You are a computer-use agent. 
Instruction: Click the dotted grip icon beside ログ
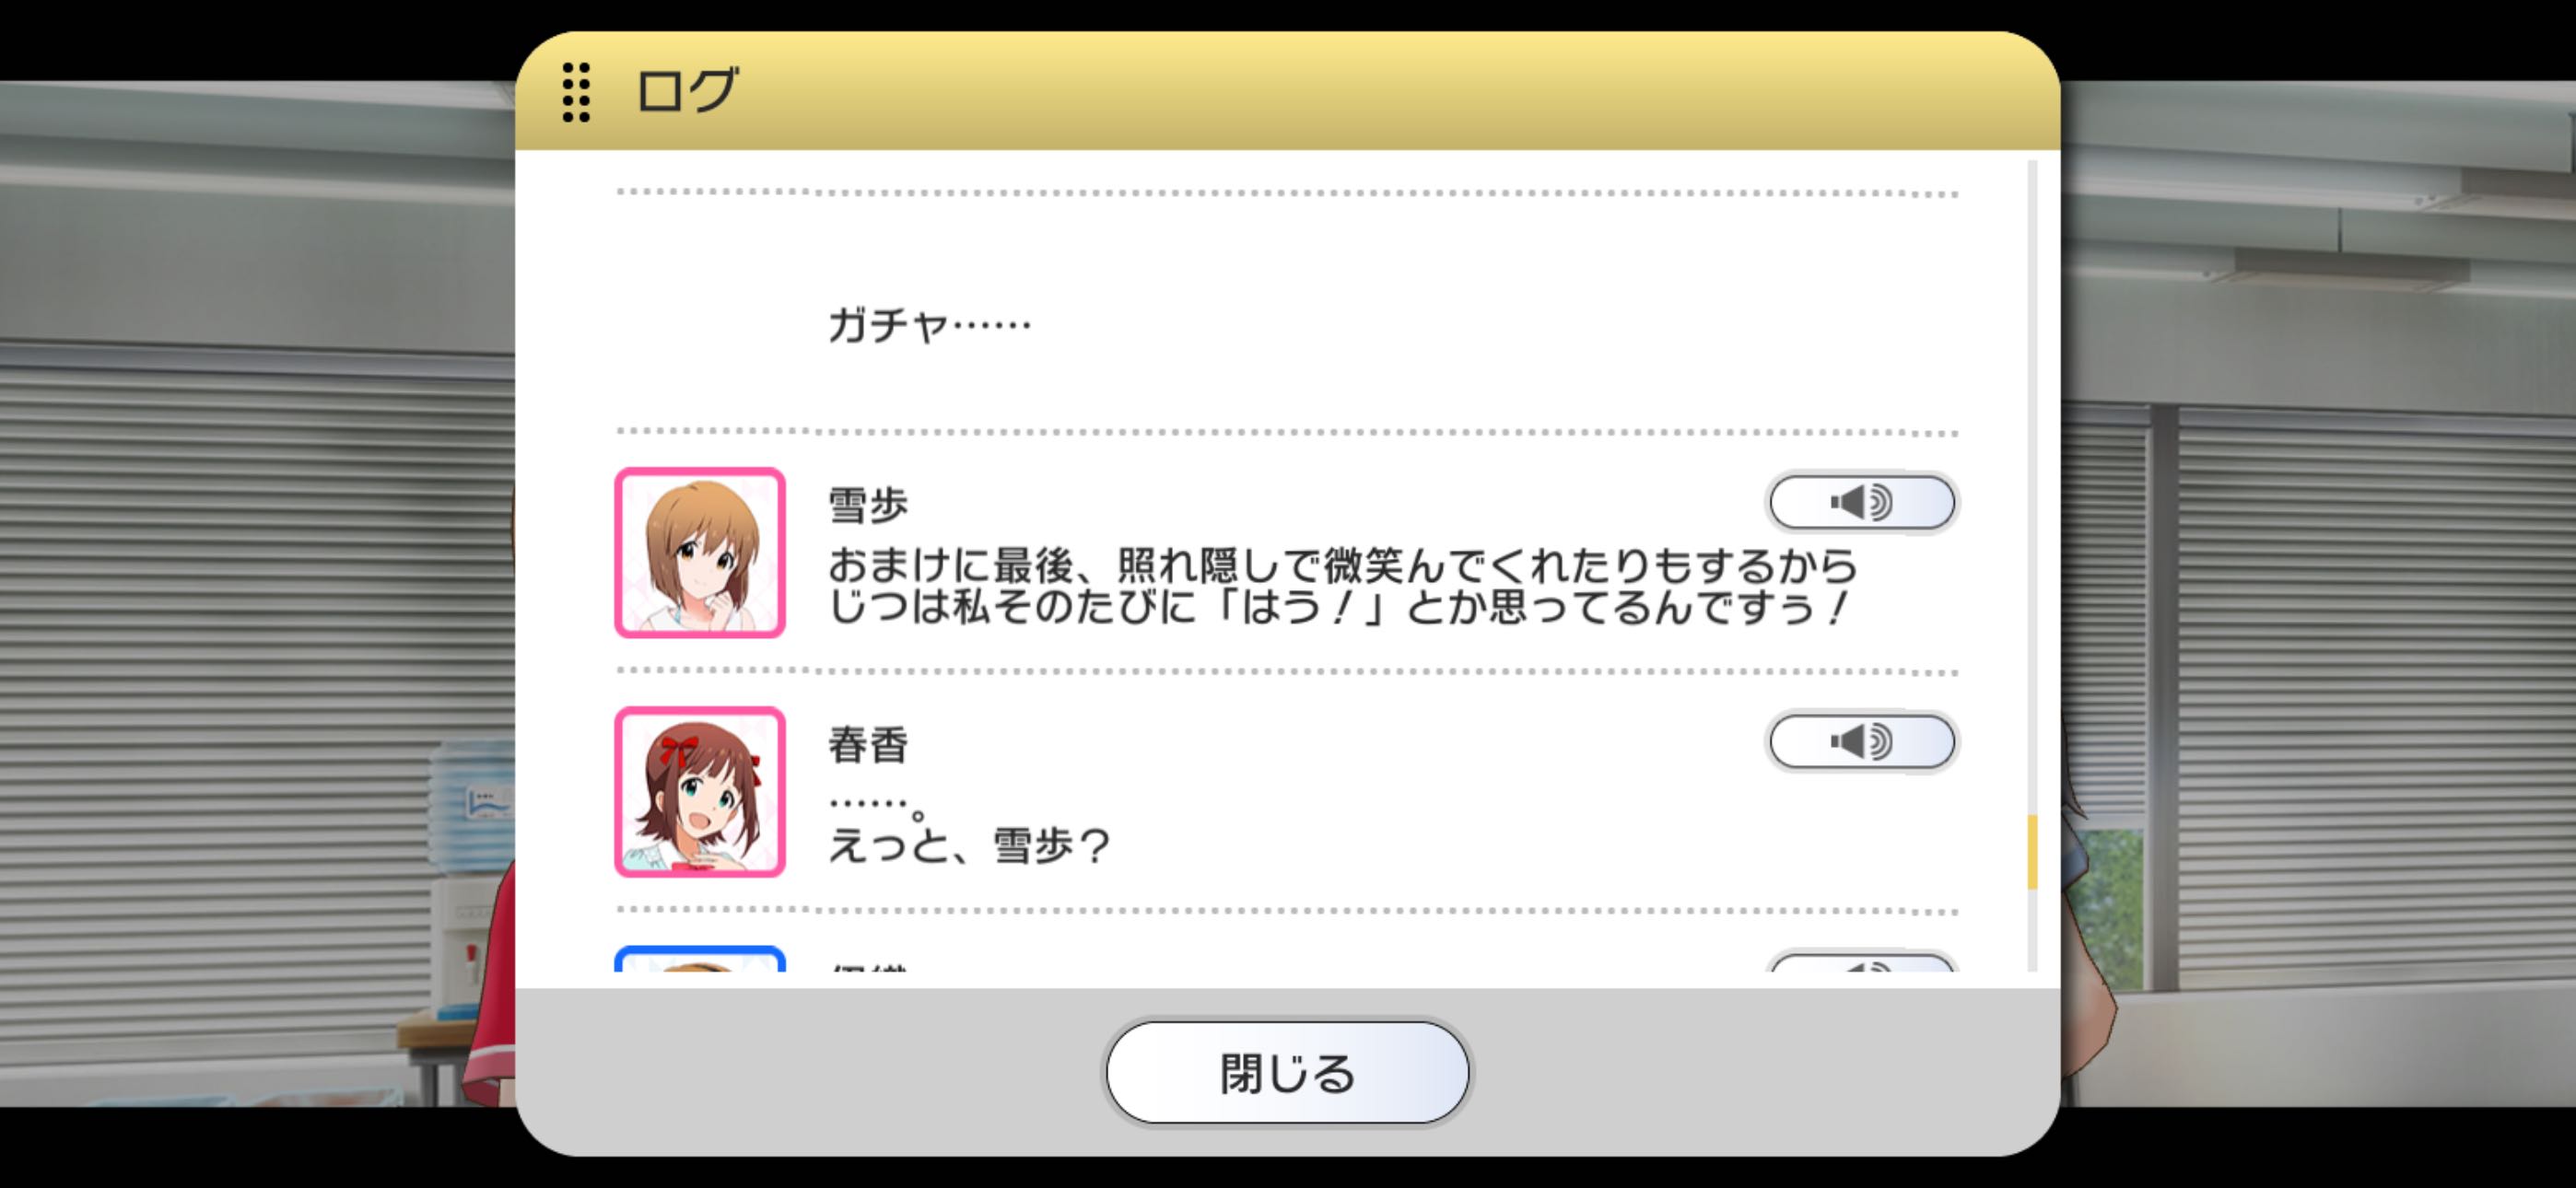pyautogui.click(x=576, y=92)
